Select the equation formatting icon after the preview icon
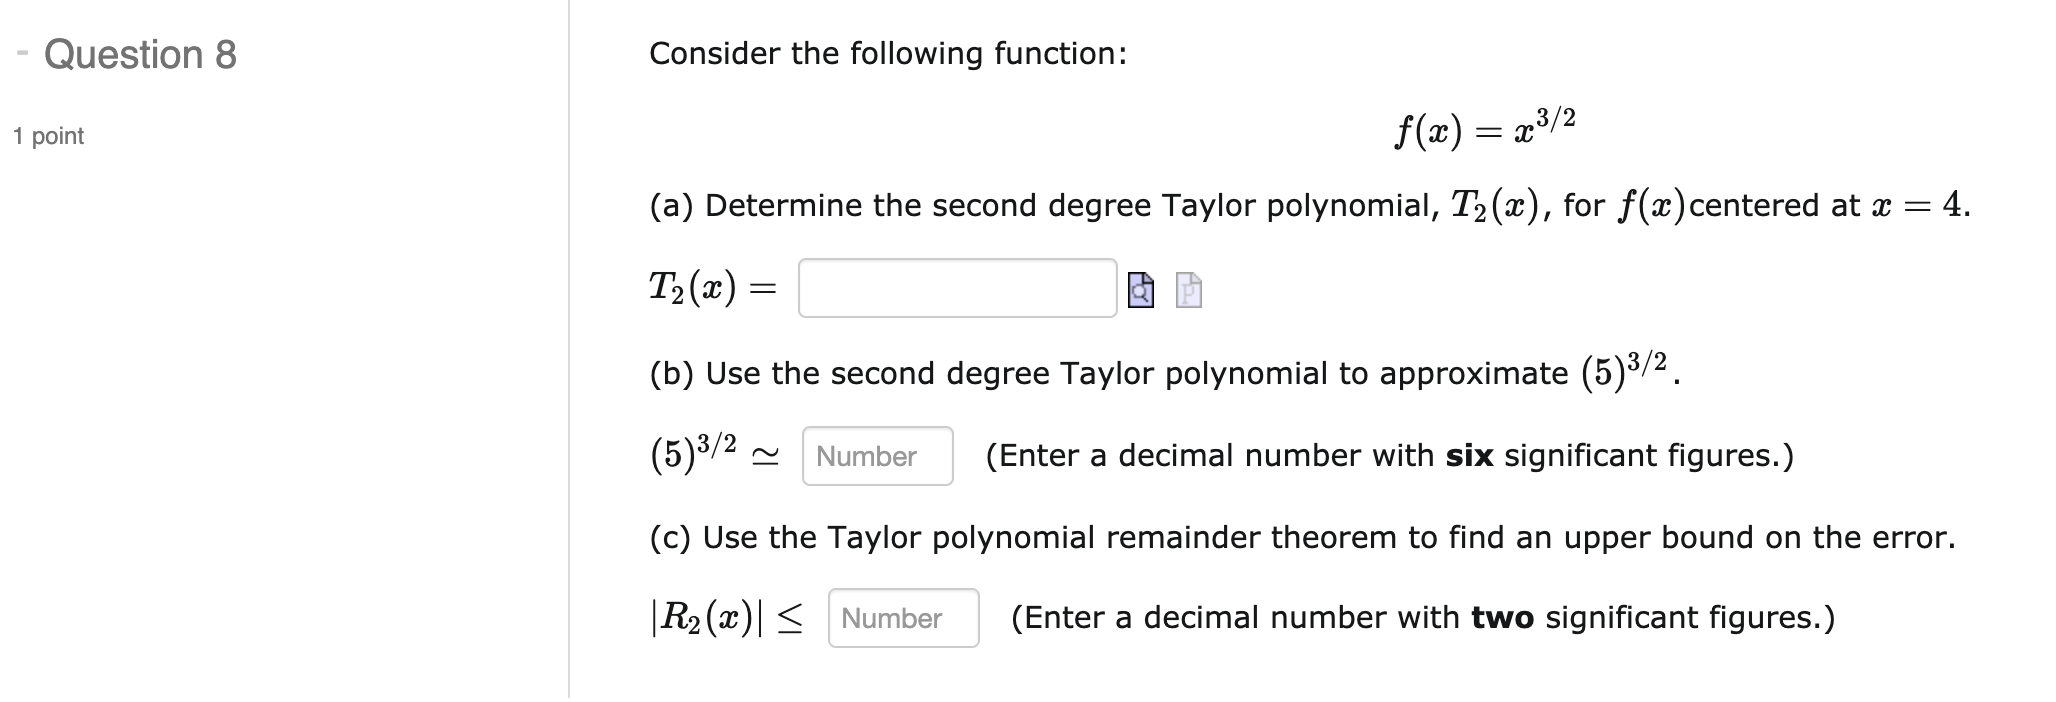 [x=1188, y=291]
